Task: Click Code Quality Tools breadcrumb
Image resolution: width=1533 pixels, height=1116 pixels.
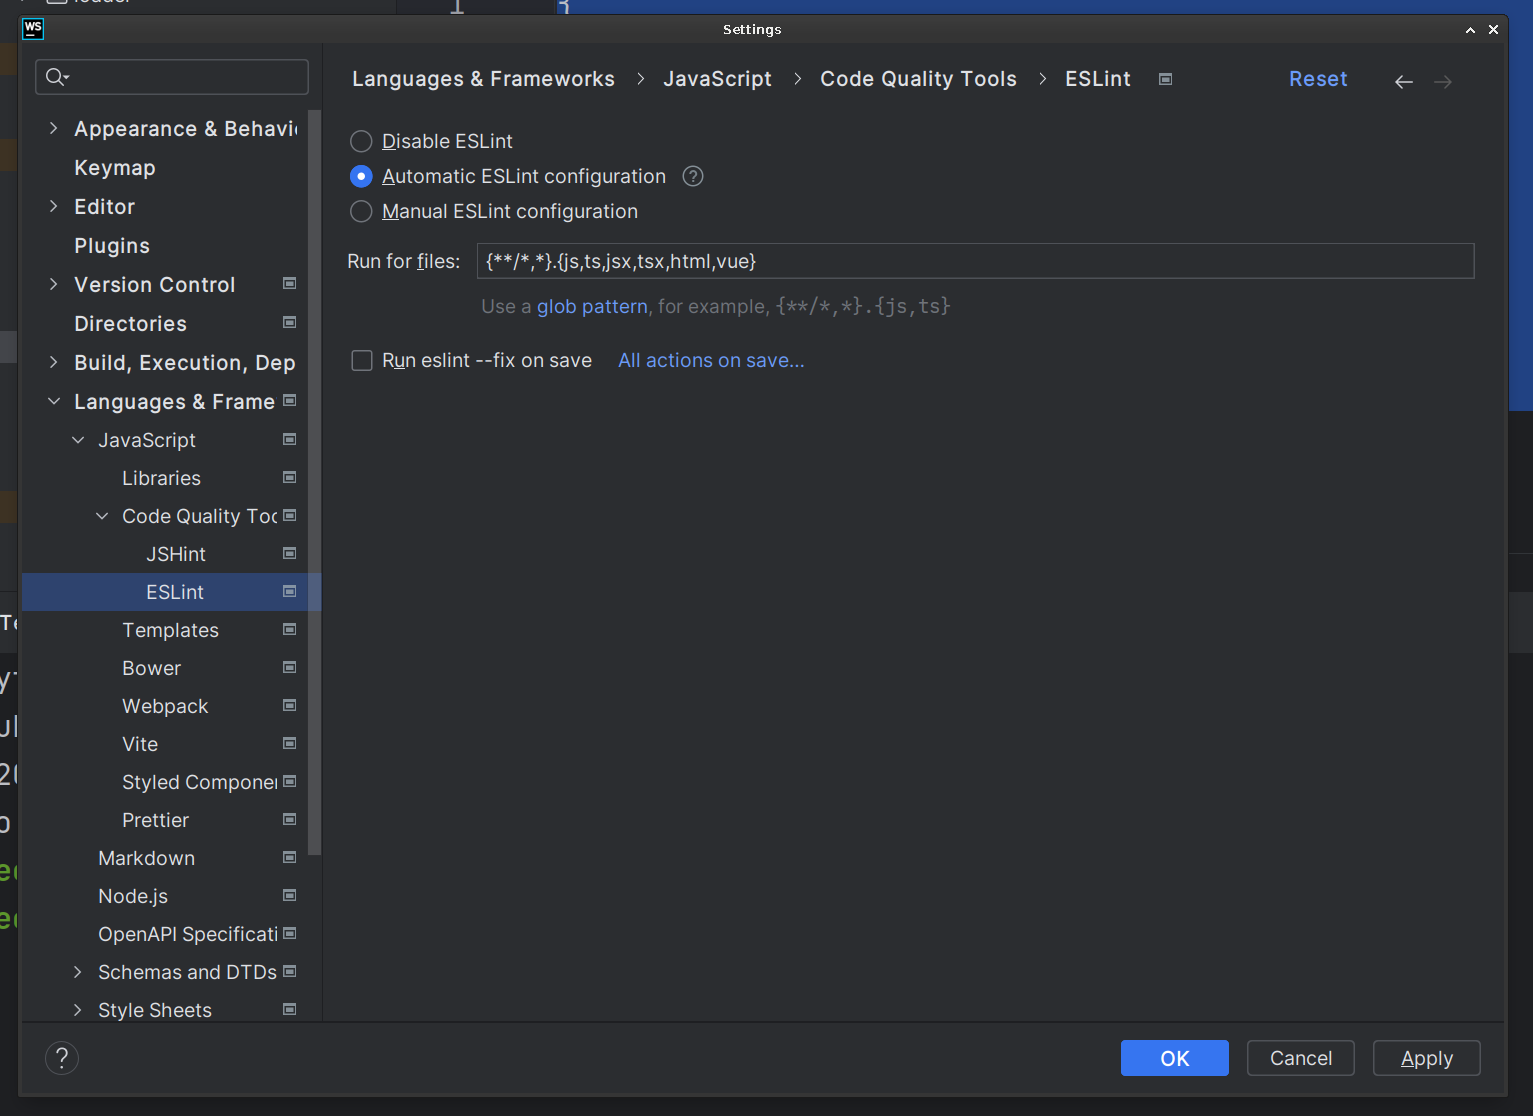Action: point(918,79)
